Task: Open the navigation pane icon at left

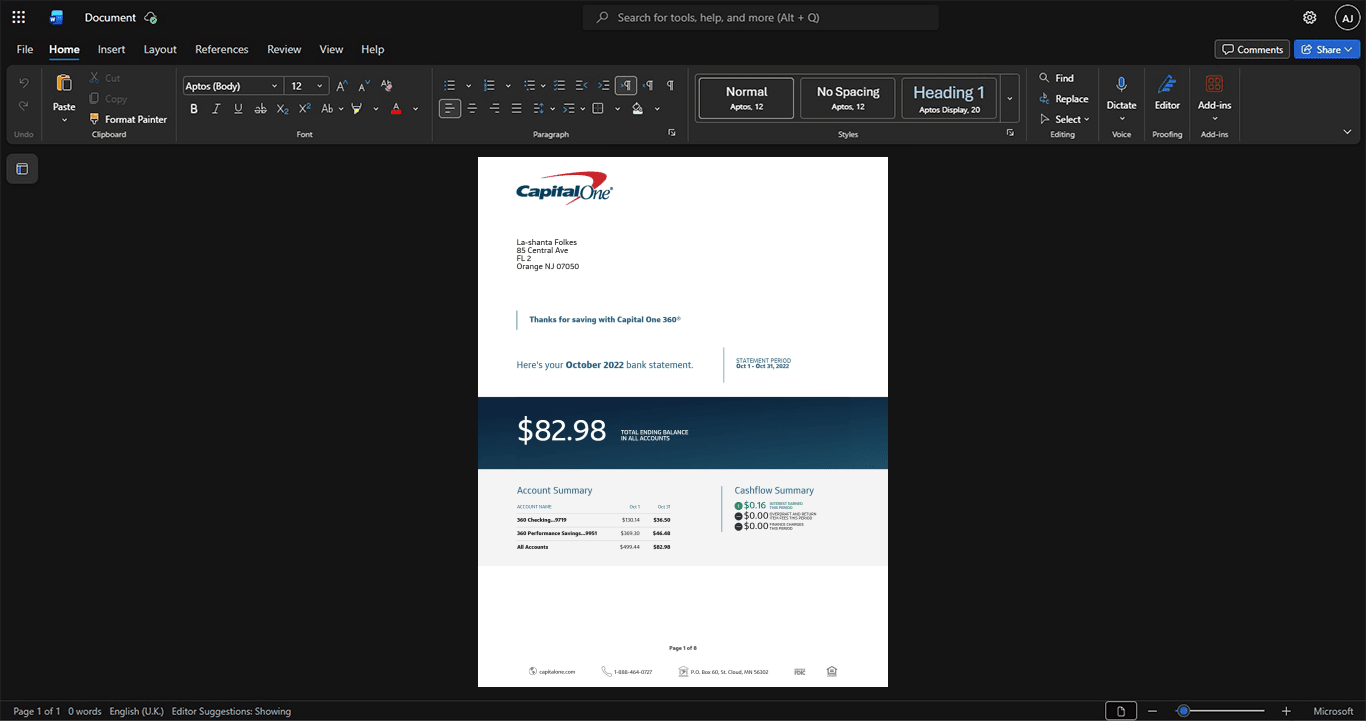Action: point(22,169)
